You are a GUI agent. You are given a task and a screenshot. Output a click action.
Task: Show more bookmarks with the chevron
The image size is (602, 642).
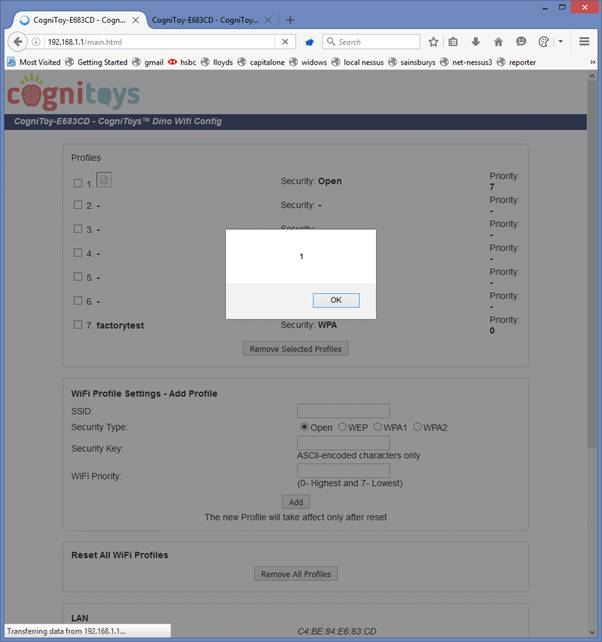coord(593,62)
